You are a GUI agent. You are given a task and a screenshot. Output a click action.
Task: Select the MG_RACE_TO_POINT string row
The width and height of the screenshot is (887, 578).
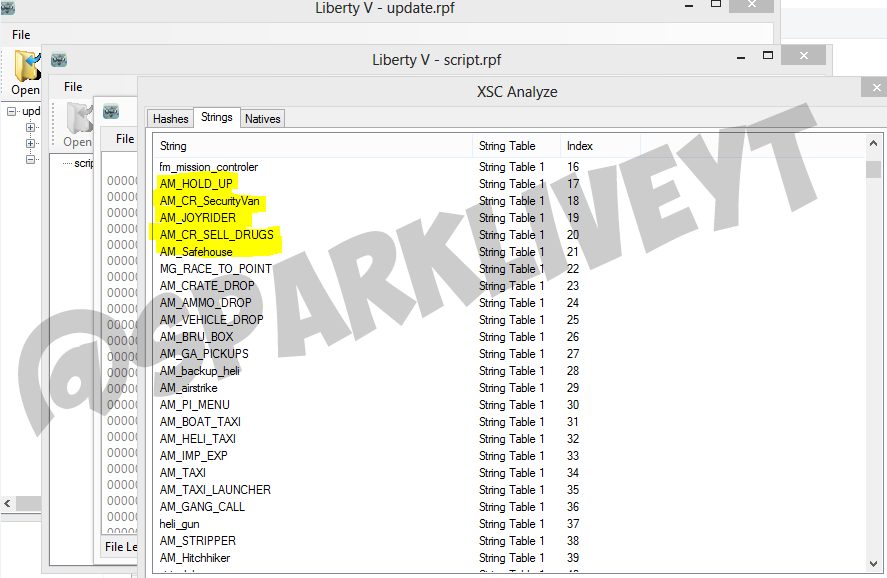(509, 269)
